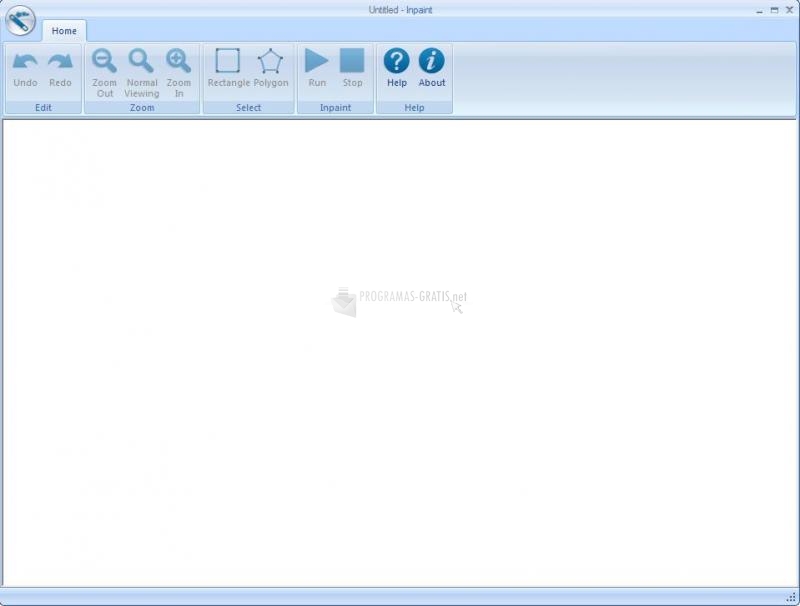The height and width of the screenshot is (606, 800).
Task: Choose the Polygon selection tool
Action: pos(270,61)
